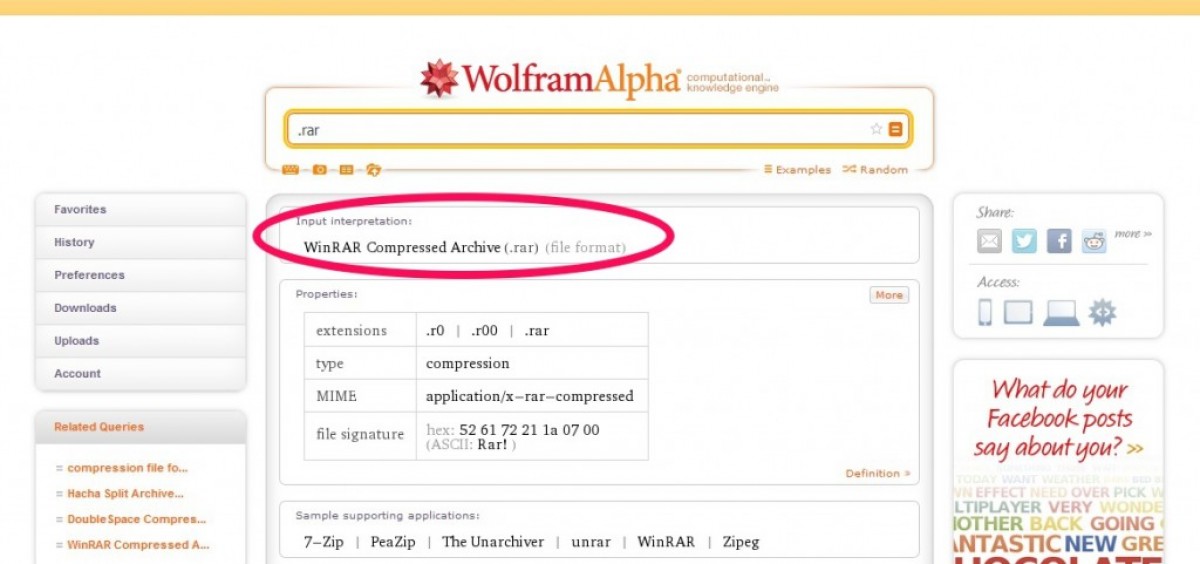
Task: Click the PeaZip supporting application
Action: [x=395, y=542]
